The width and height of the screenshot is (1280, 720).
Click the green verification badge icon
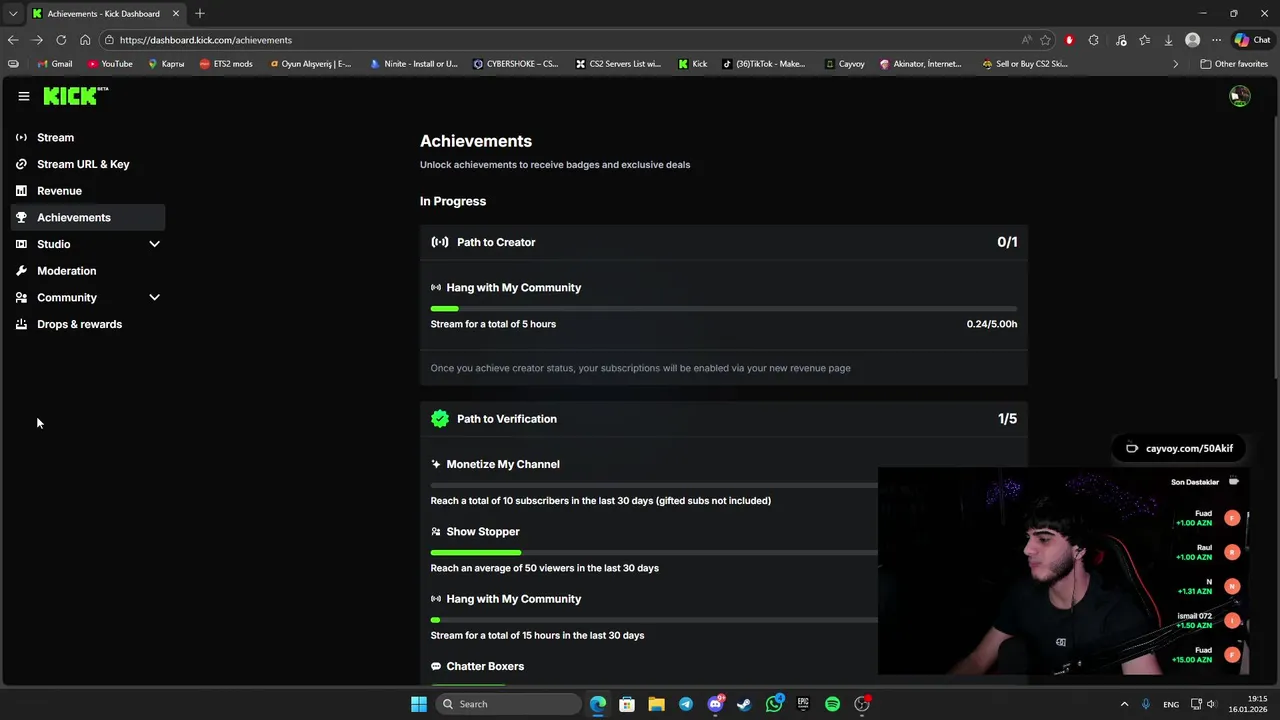tap(440, 419)
